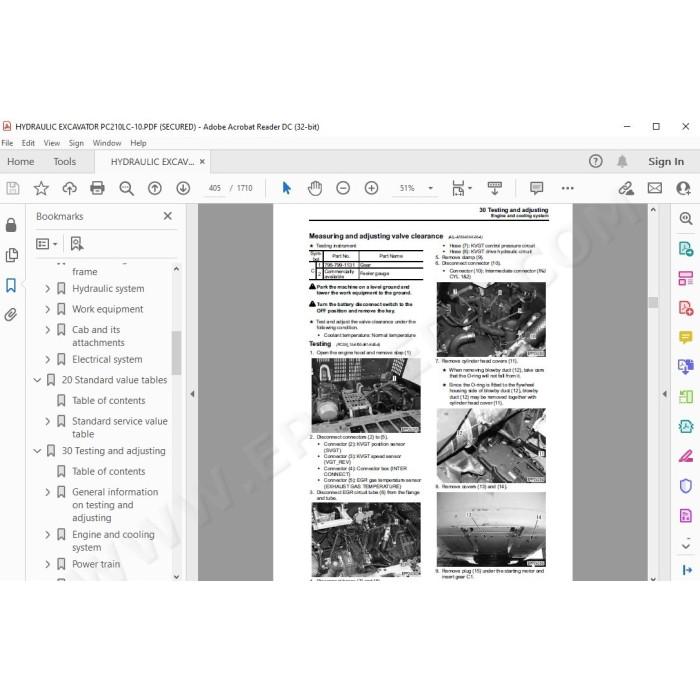Open the Edit menu
This screenshot has width=700, height=700.
(28, 143)
